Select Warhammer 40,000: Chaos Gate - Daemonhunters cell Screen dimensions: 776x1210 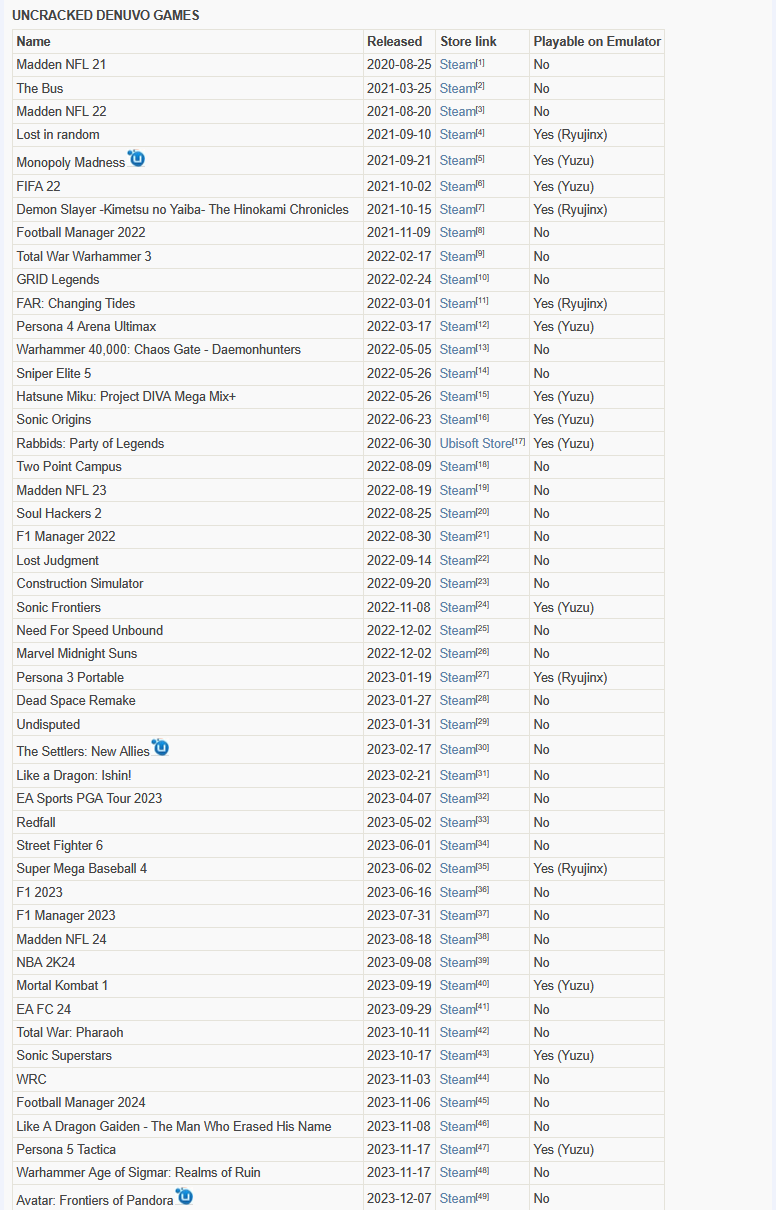point(187,350)
